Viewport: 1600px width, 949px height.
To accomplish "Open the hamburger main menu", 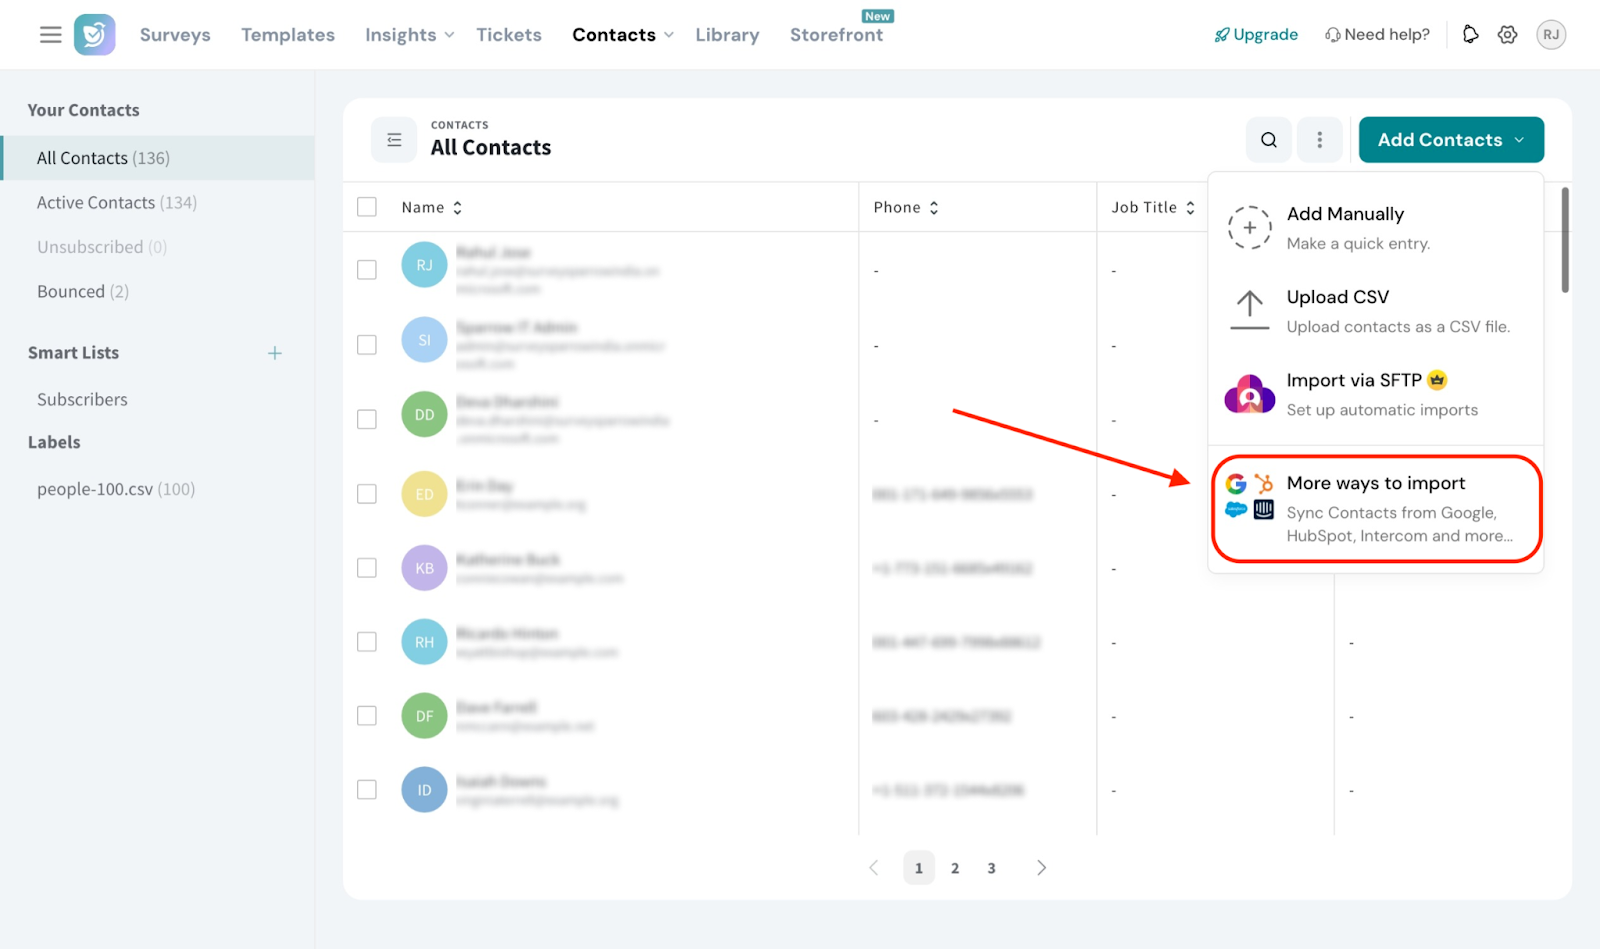I will pyautogui.click(x=50, y=35).
